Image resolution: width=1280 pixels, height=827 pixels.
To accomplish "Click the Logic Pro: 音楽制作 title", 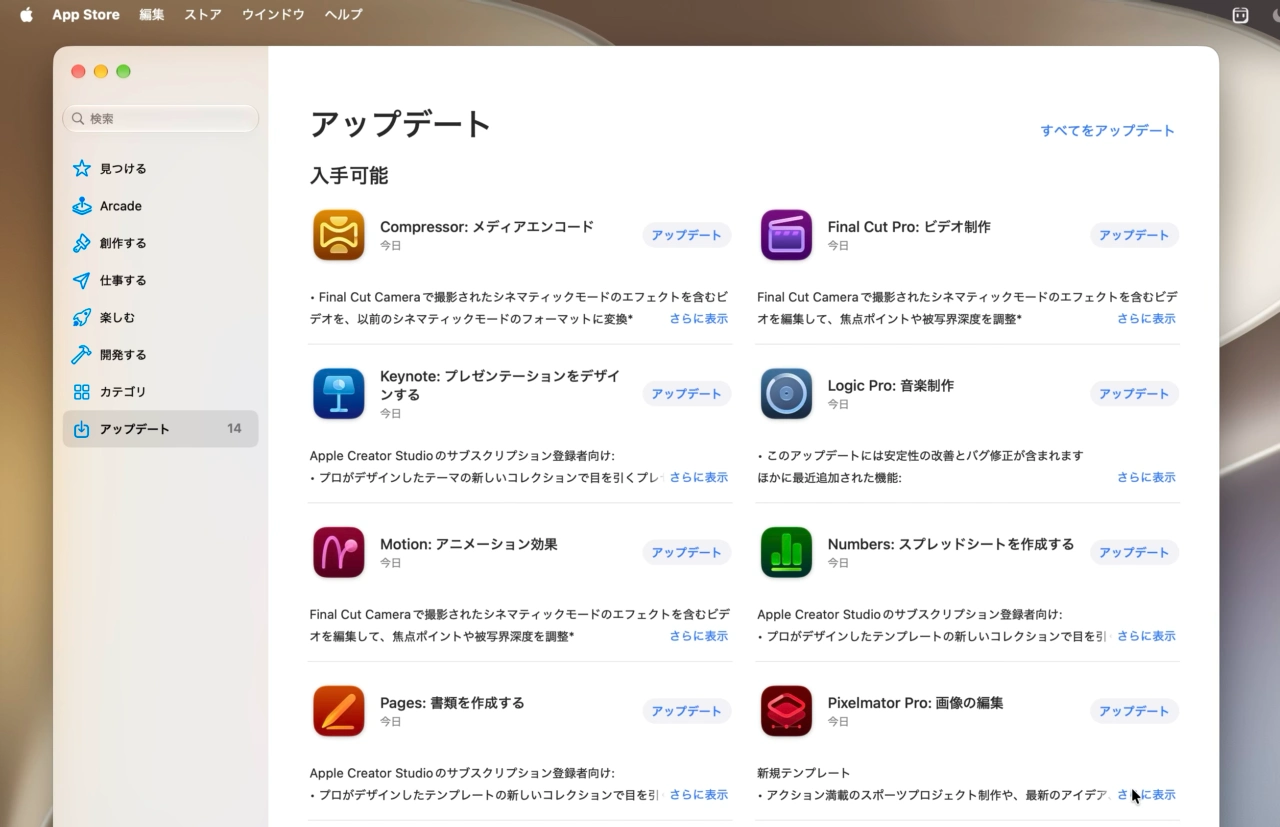I will (x=891, y=386).
